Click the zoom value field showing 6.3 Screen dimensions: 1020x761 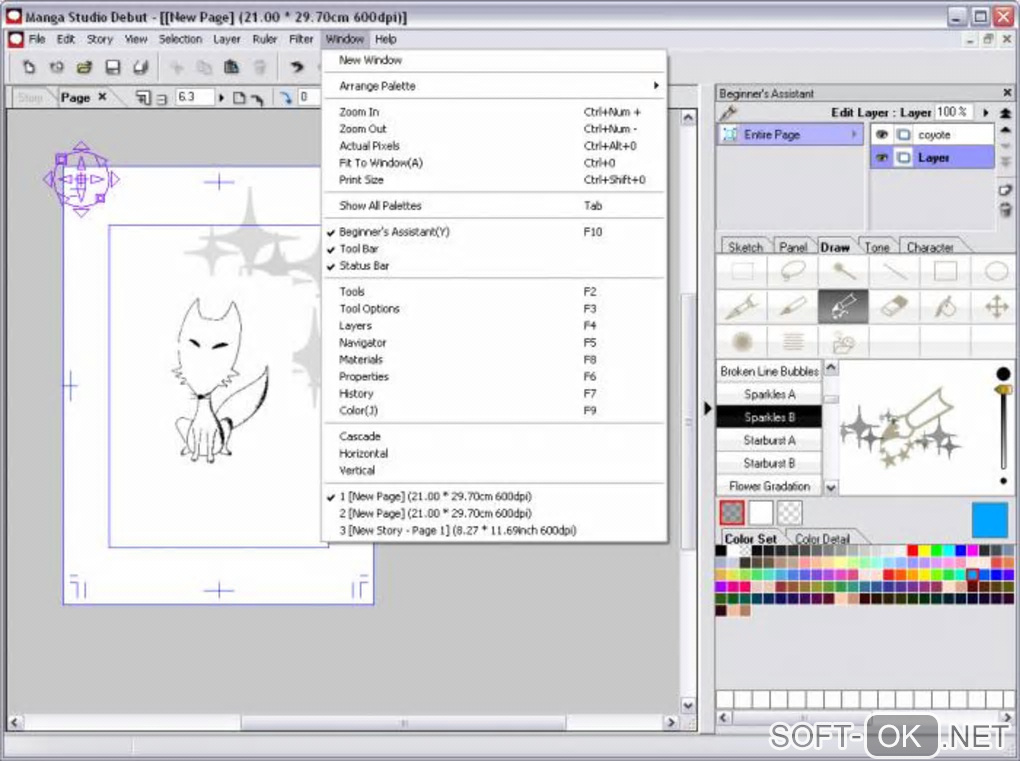coord(195,98)
